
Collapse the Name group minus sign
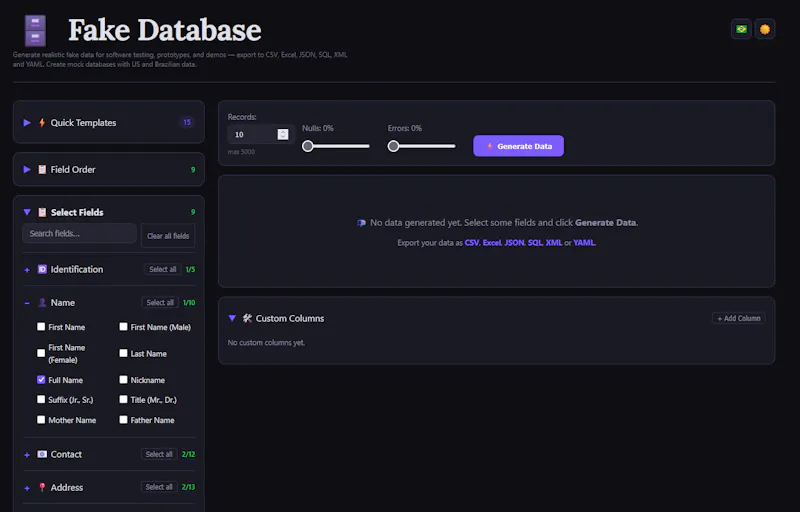tap(27, 303)
